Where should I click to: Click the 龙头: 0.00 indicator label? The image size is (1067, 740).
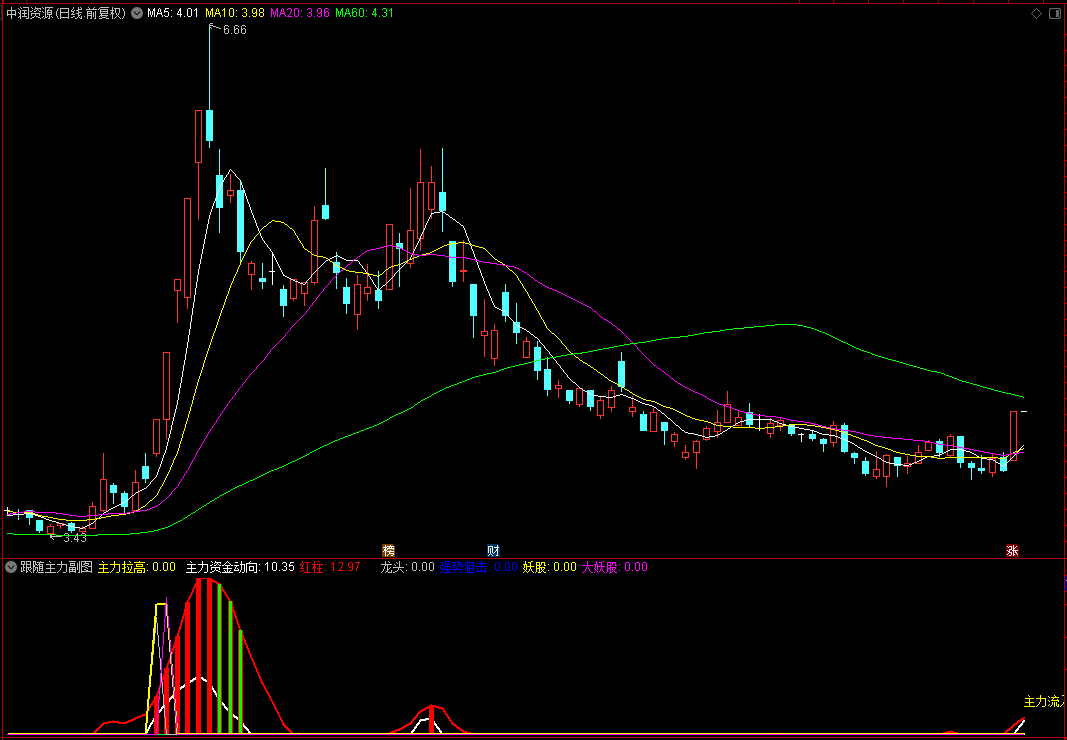[407, 567]
